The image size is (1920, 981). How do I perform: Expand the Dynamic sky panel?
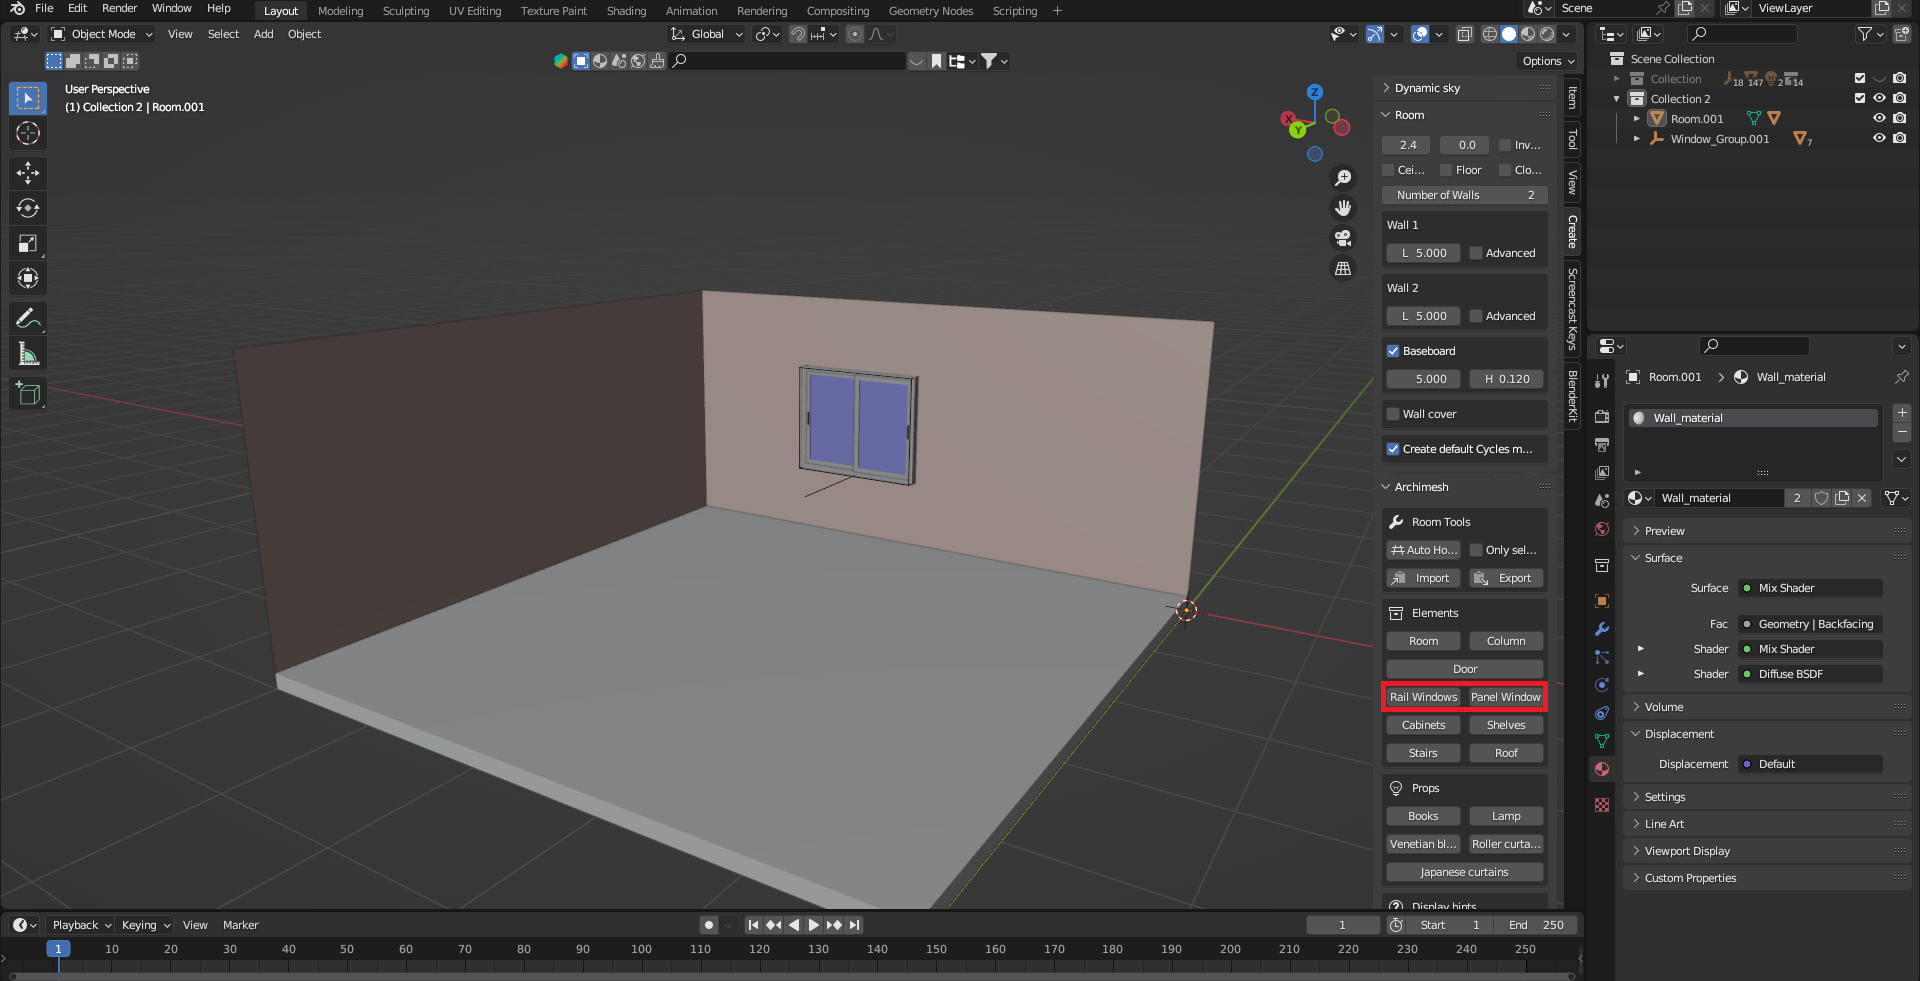tap(1465, 88)
